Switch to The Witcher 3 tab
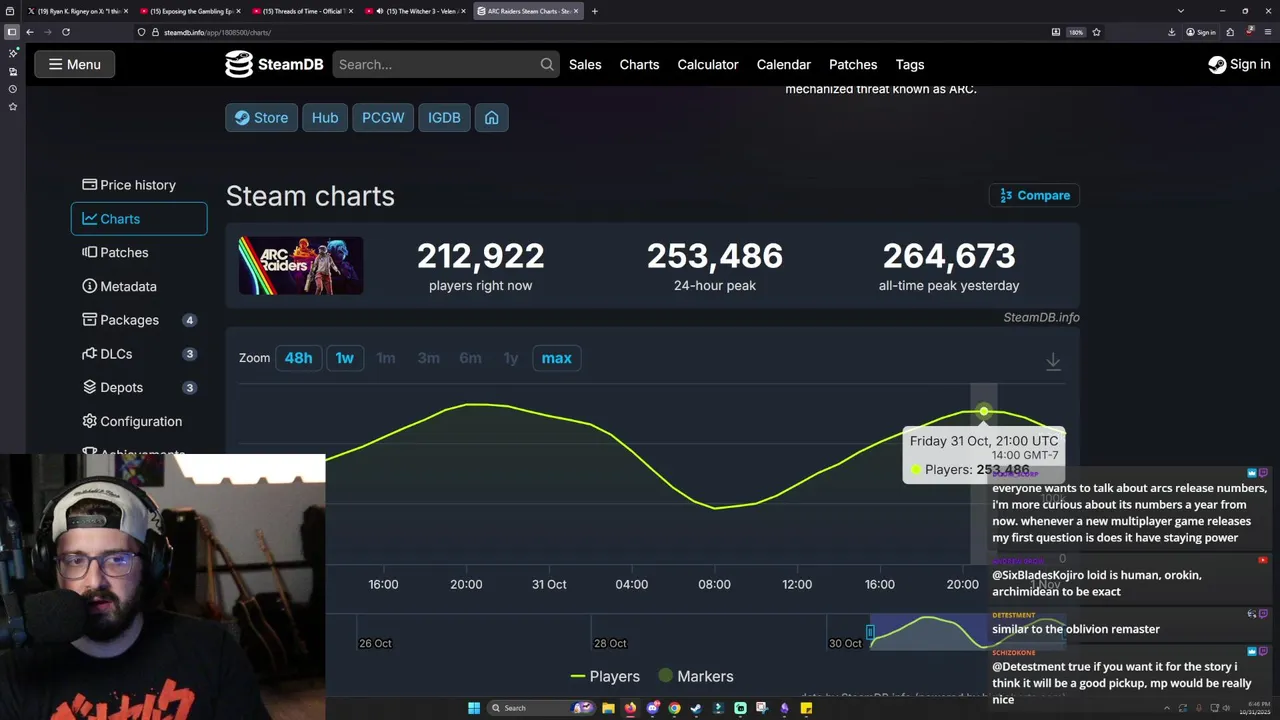The width and height of the screenshot is (1280, 720). click(417, 11)
